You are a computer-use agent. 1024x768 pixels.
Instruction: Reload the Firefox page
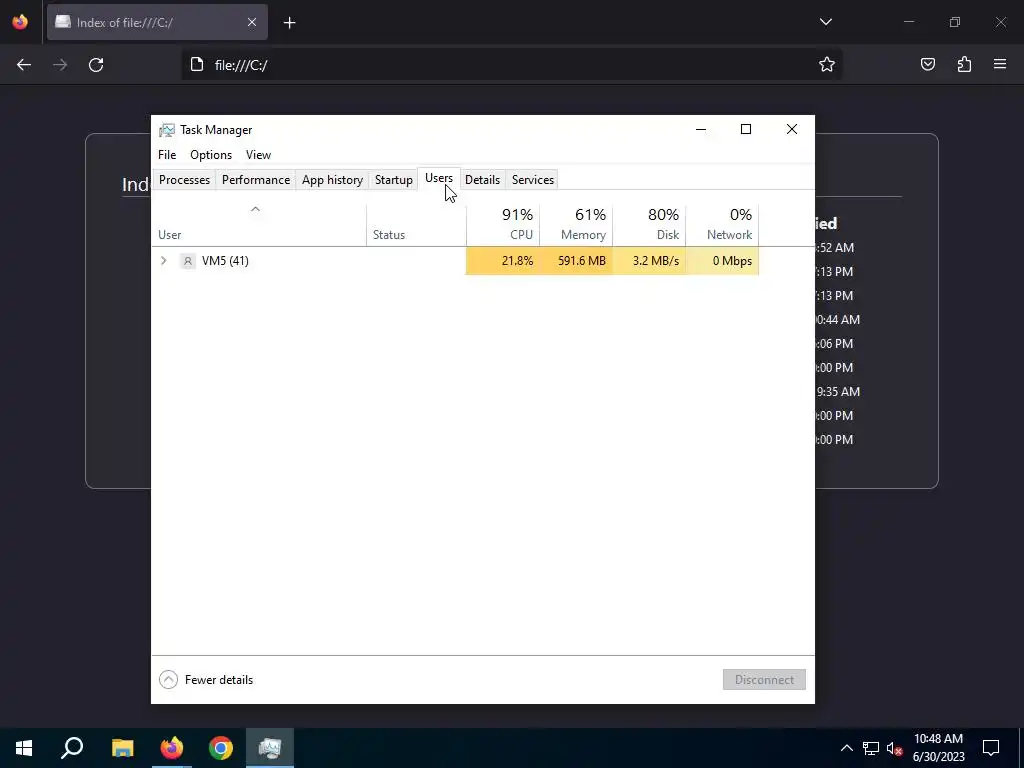(x=96, y=65)
